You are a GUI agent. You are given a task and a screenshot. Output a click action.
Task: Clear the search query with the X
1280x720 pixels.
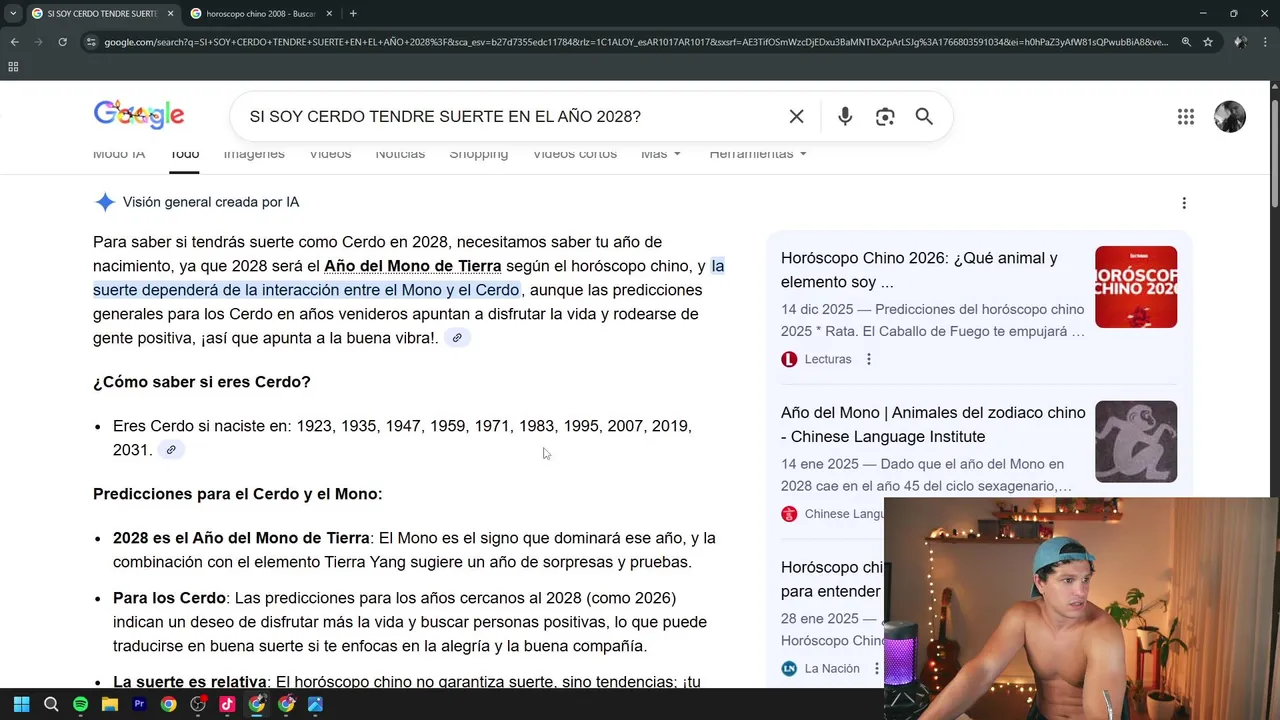tap(796, 117)
